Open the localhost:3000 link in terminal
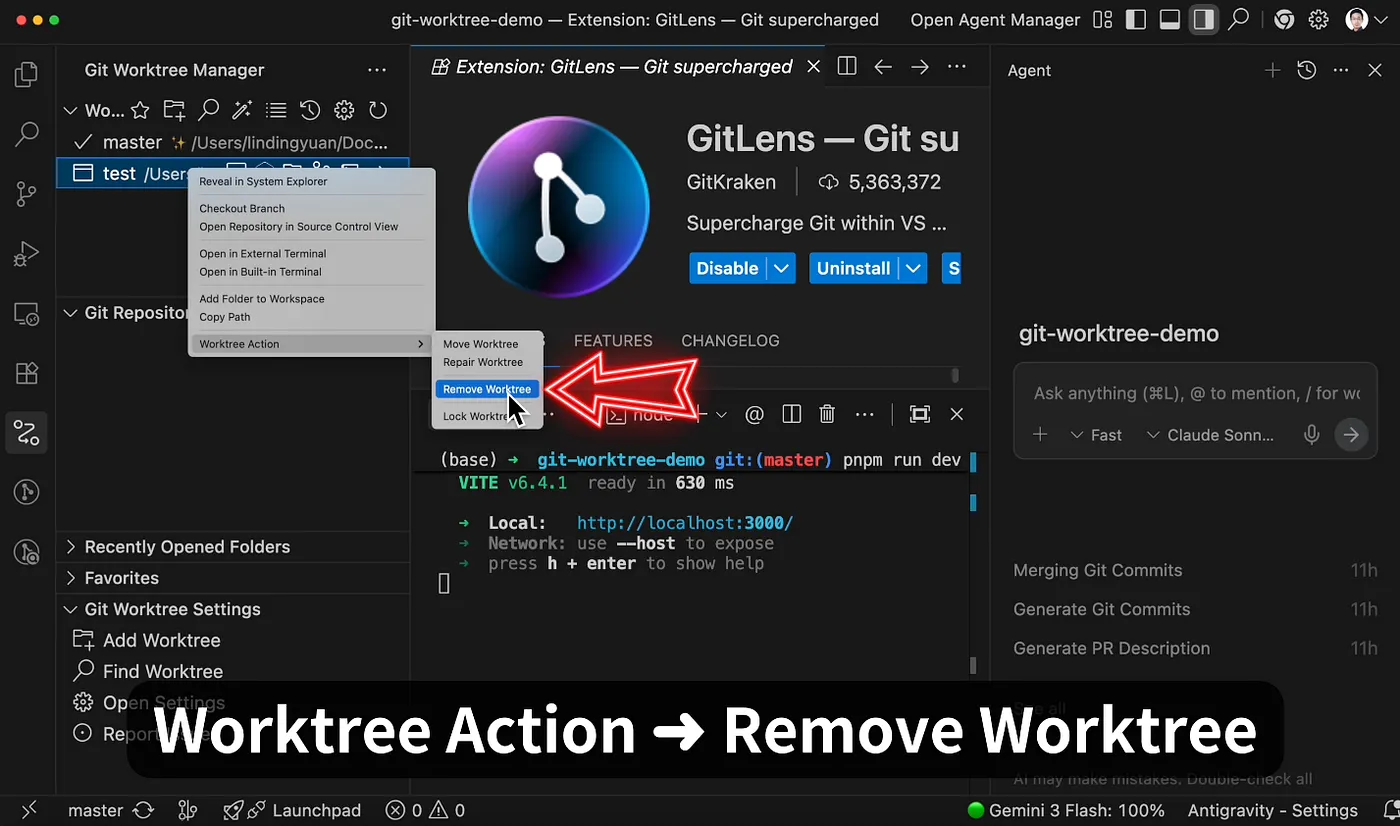 click(685, 523)
